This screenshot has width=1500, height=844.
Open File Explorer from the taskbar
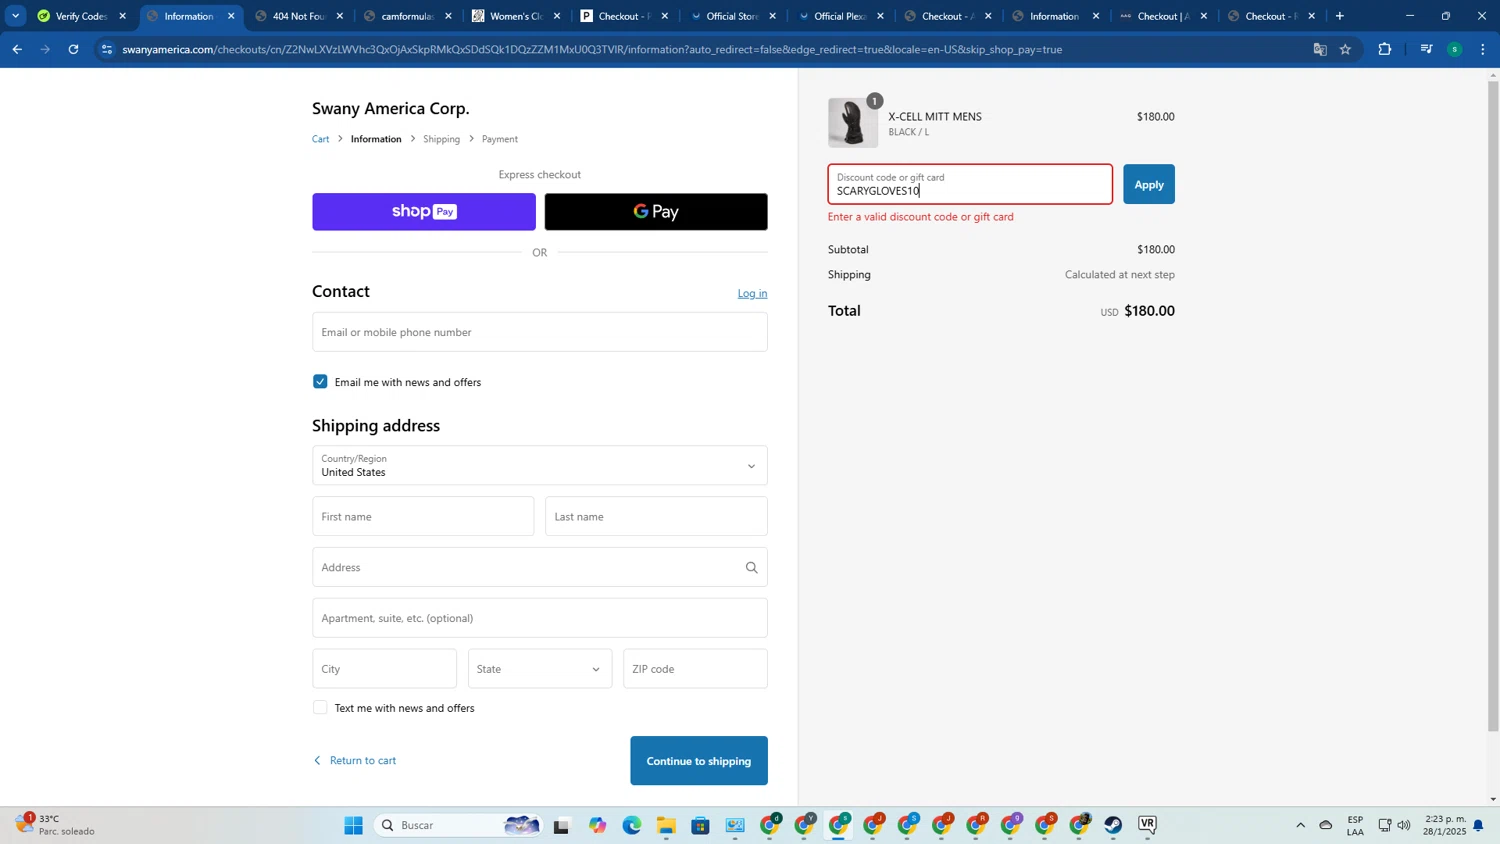click(666, 825)
